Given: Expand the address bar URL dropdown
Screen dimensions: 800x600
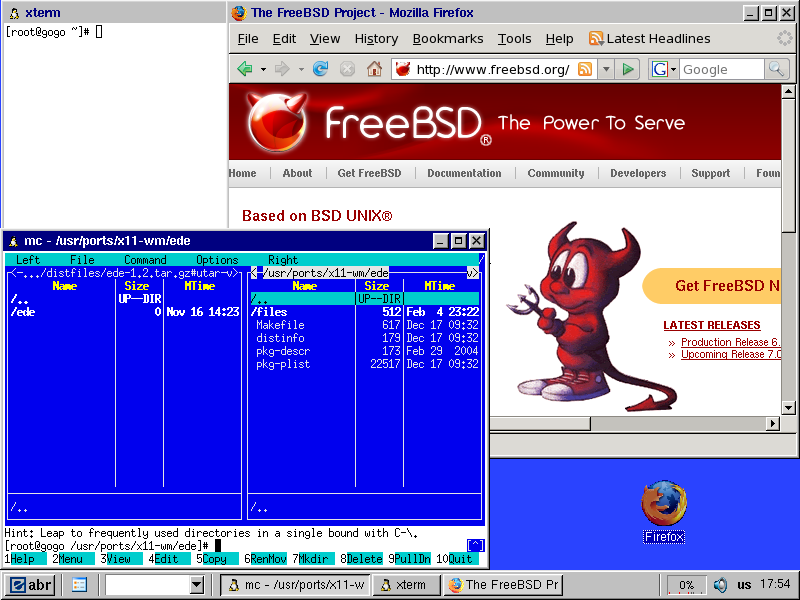Looking at the screenshot, I should click(x=606, y=69).
